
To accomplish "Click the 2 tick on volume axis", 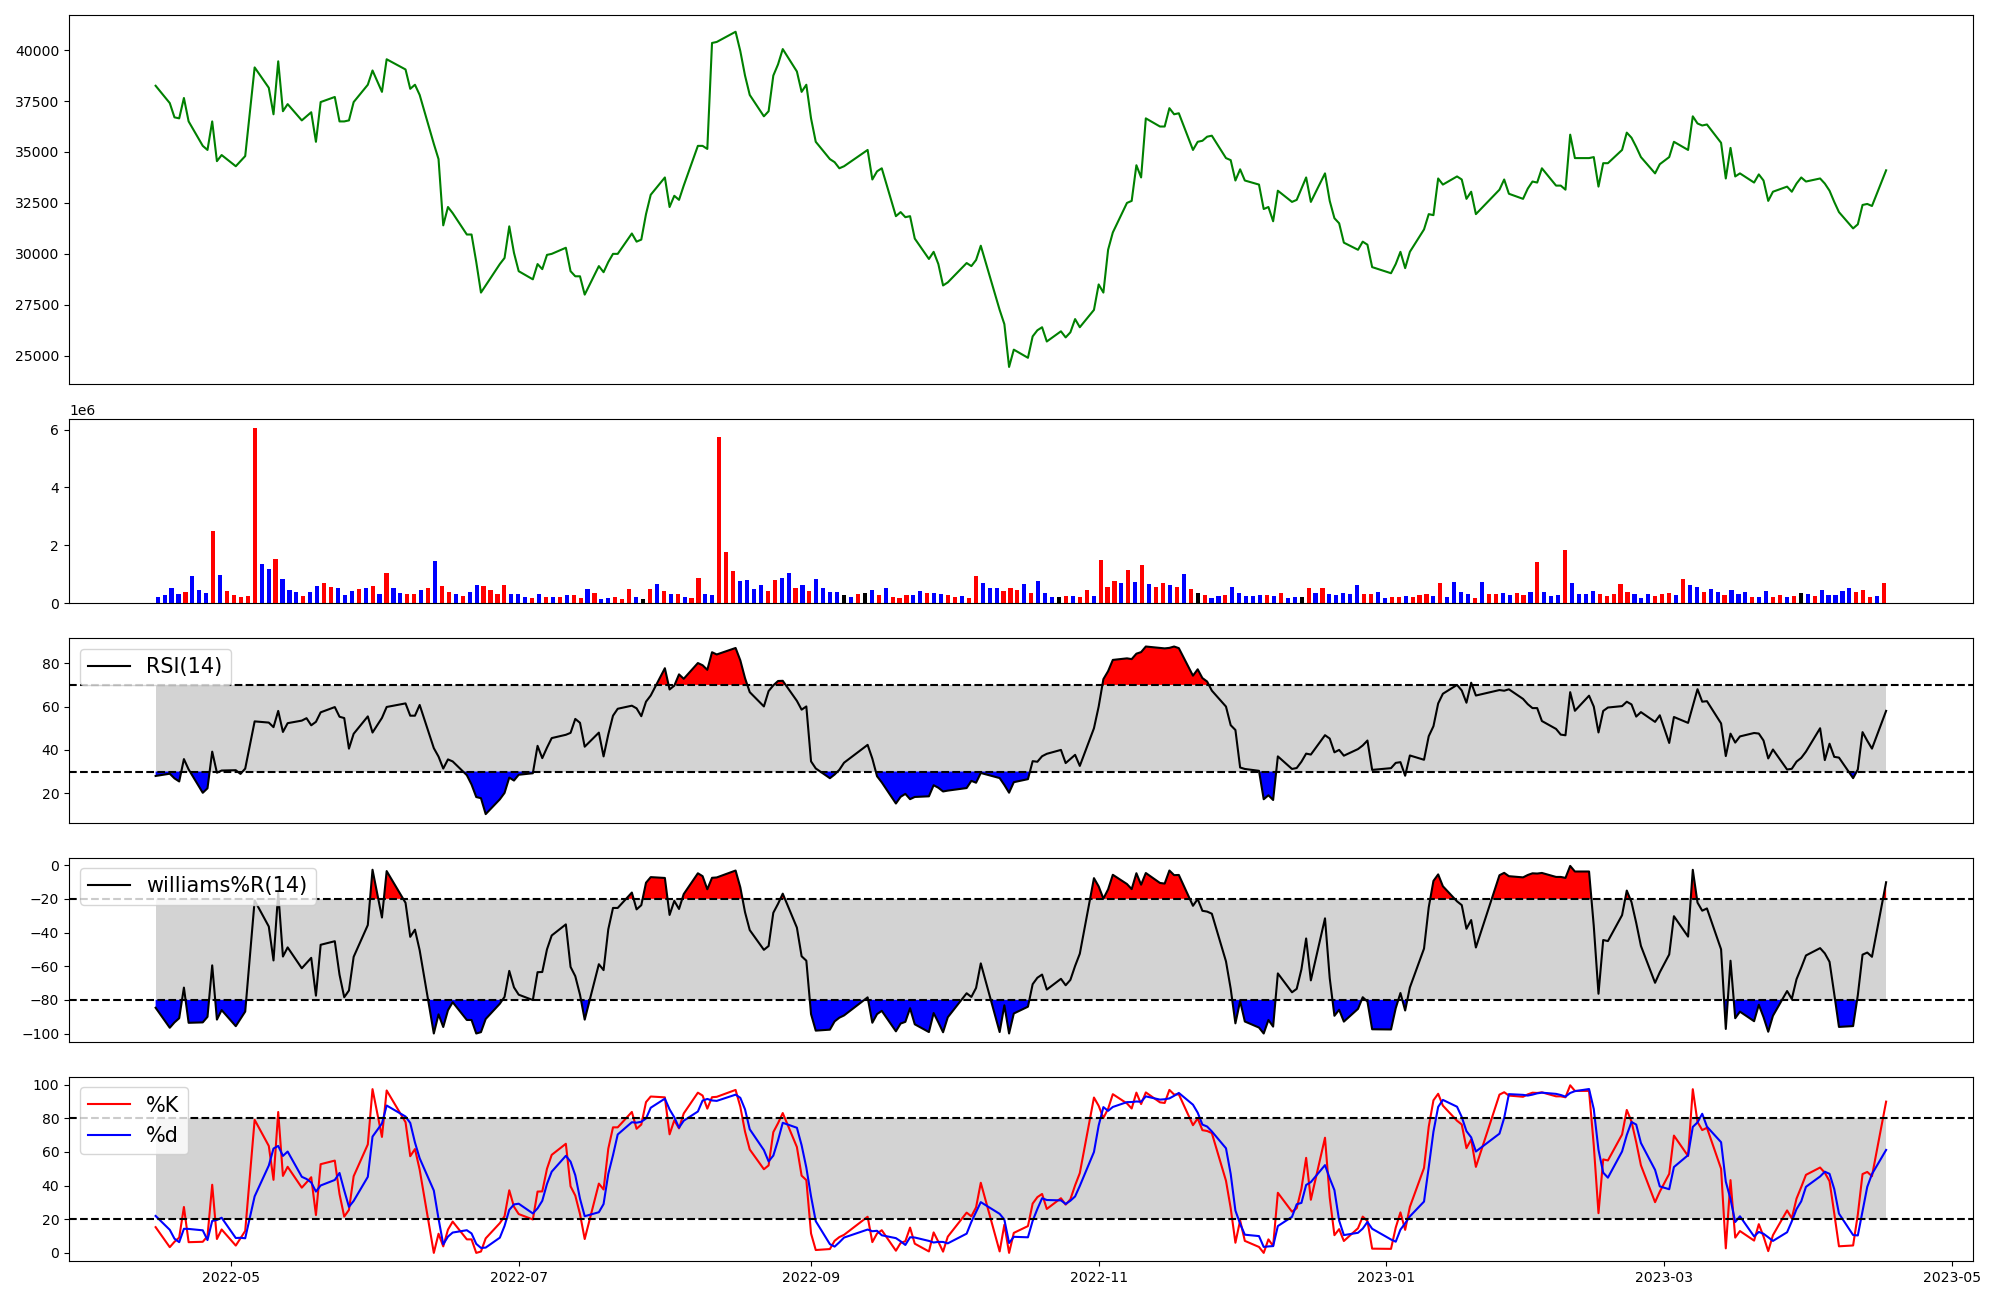I will point(54,546).
